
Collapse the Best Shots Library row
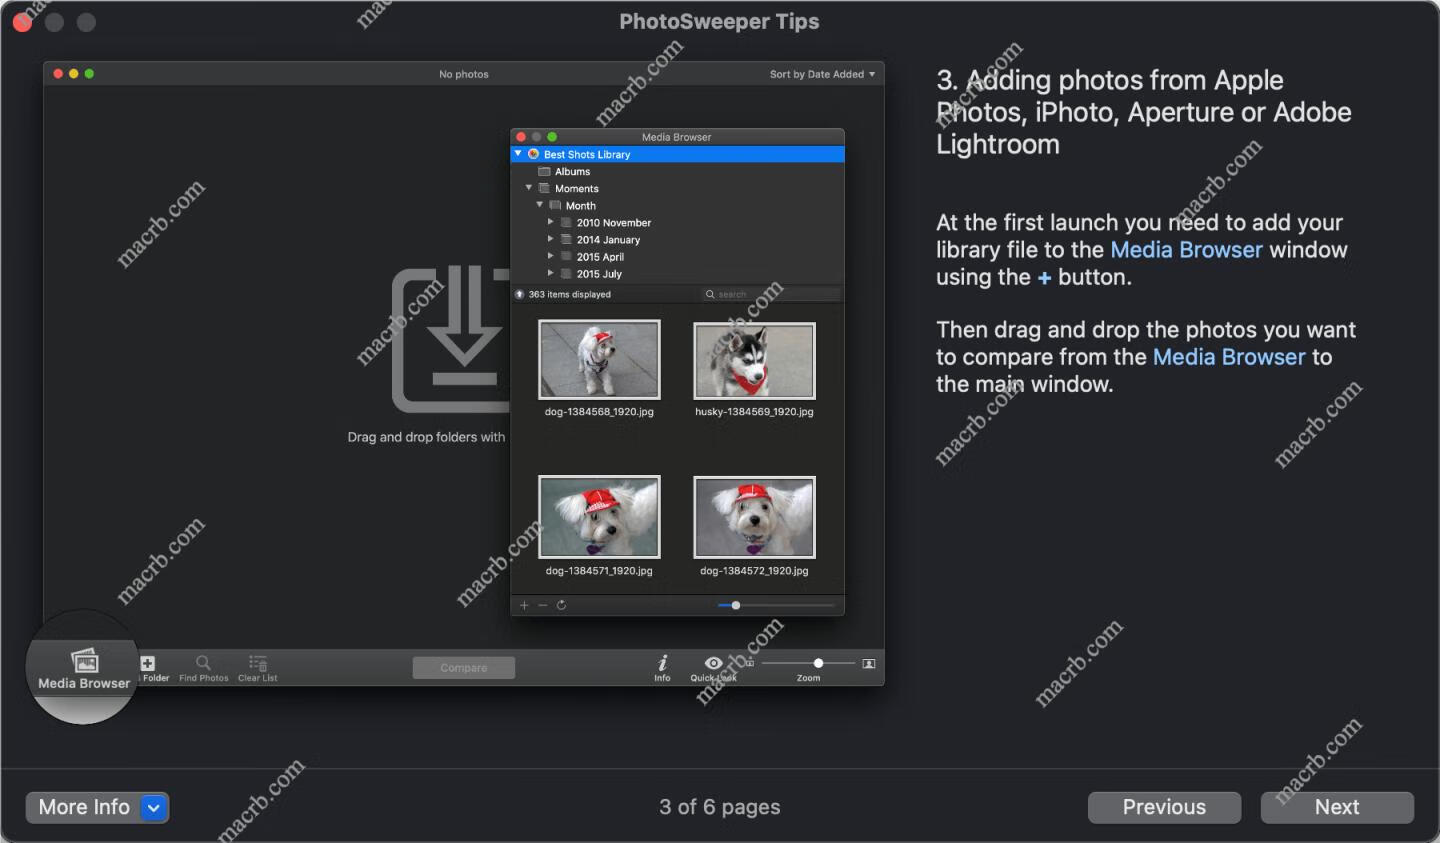pyautogui.click(x=518, y=154)
